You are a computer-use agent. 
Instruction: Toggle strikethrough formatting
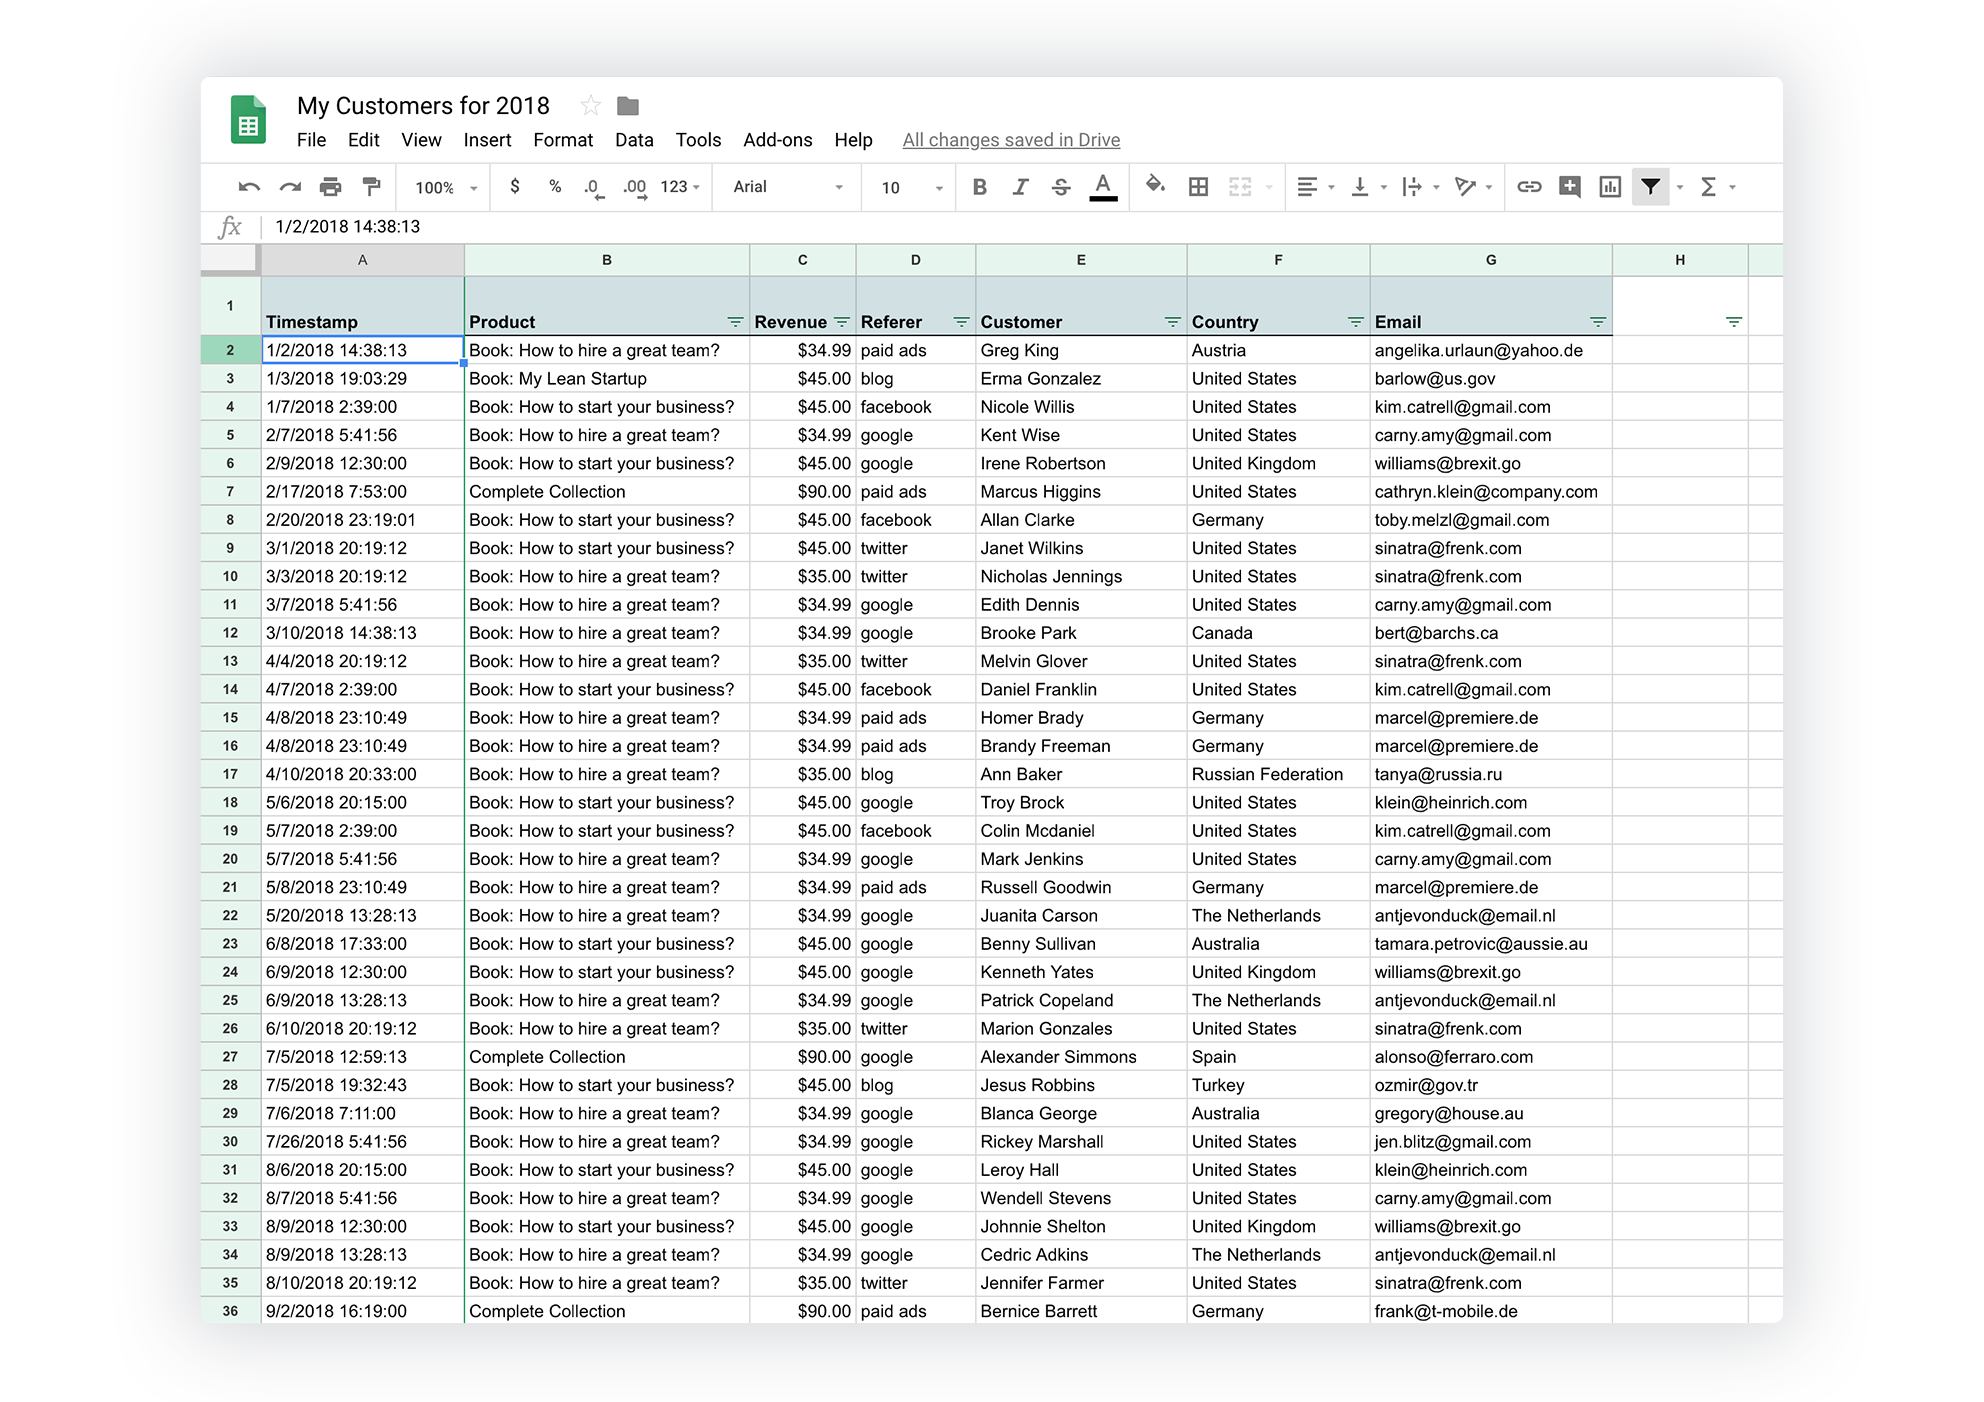[1060, 187]
